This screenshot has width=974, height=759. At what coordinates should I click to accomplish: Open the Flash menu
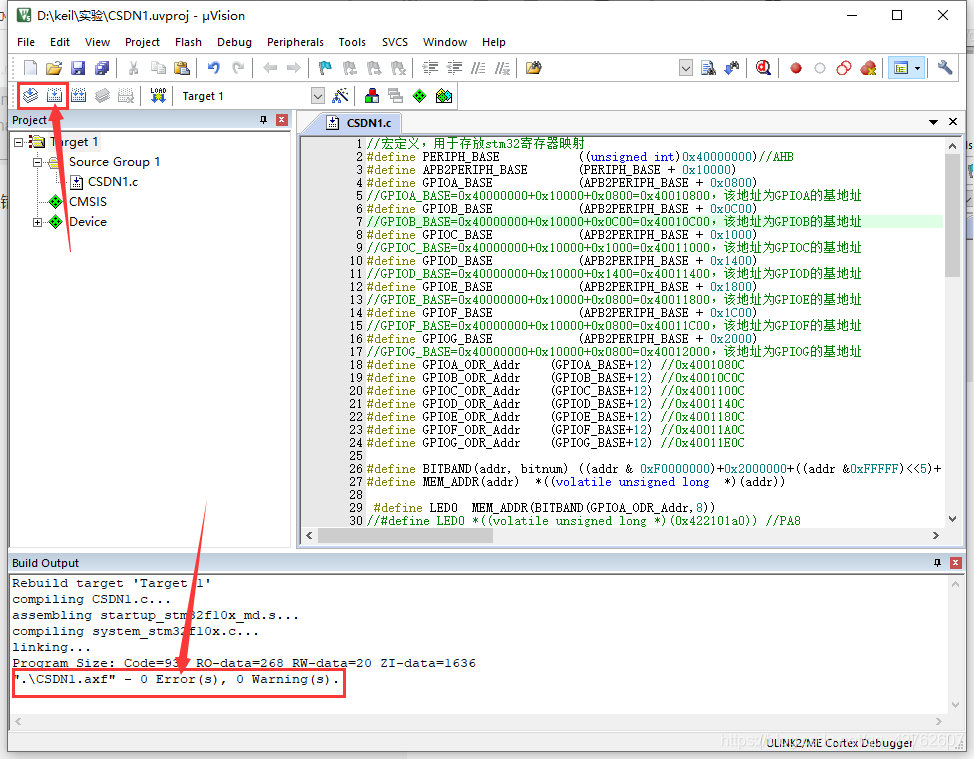pos(188,42)
